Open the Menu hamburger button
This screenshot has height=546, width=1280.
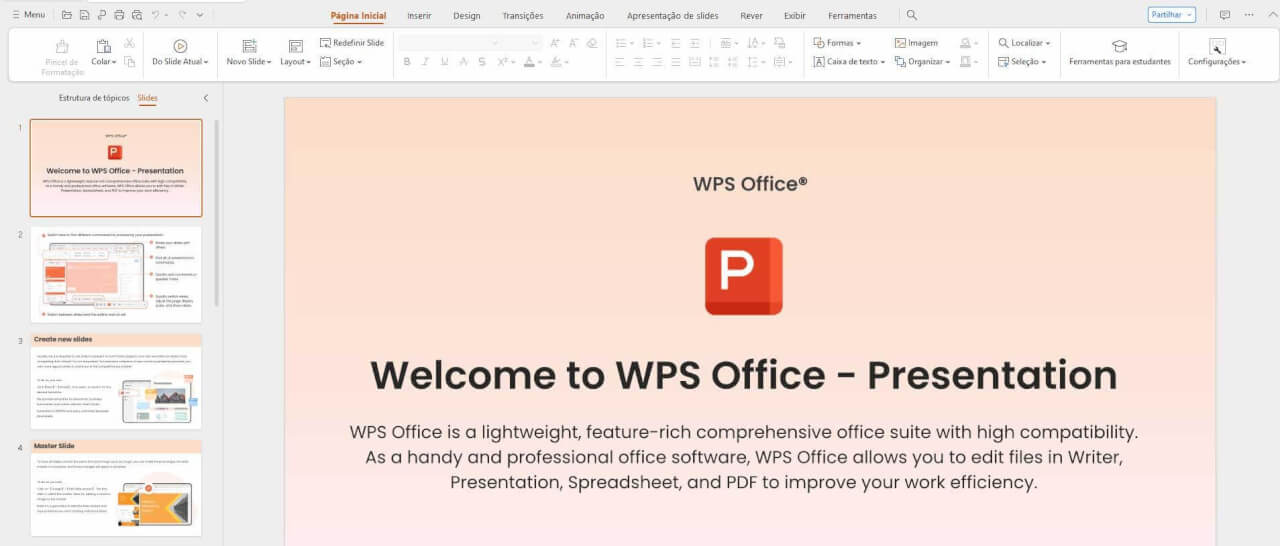pyautogui.click(x=28, y=15)
